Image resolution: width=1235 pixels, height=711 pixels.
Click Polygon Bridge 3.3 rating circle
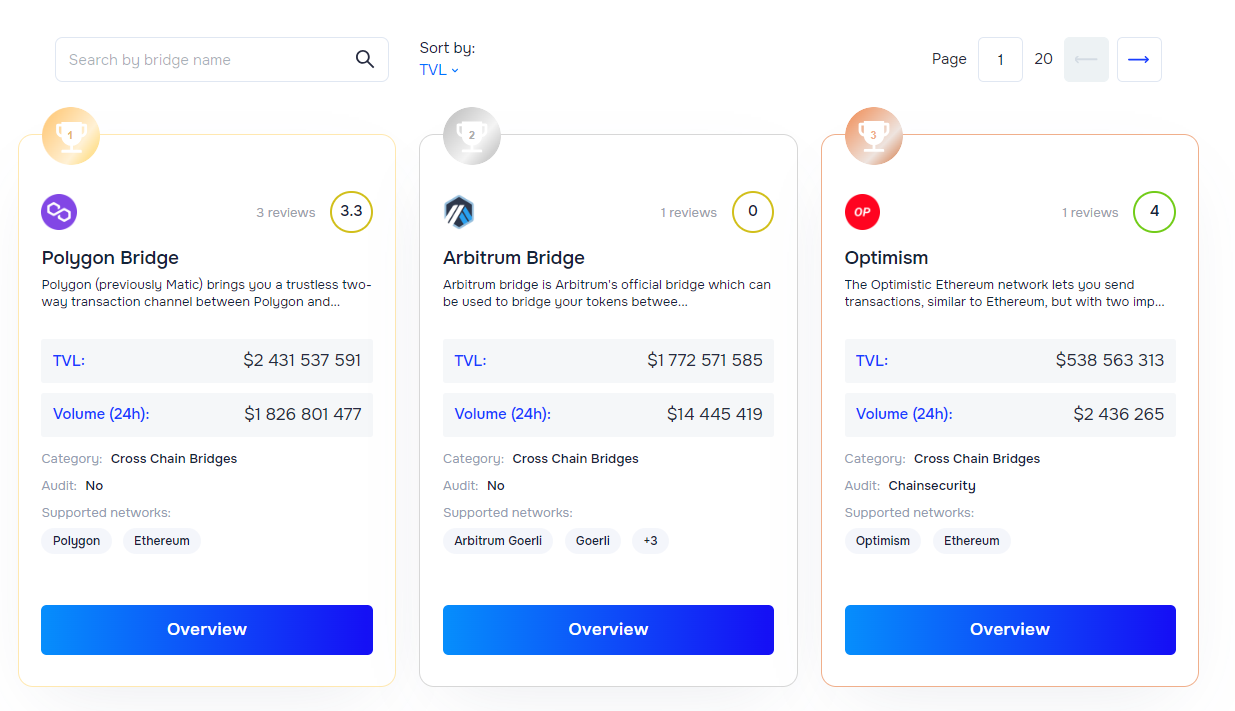pyautogui.click(x=351, y=212)
